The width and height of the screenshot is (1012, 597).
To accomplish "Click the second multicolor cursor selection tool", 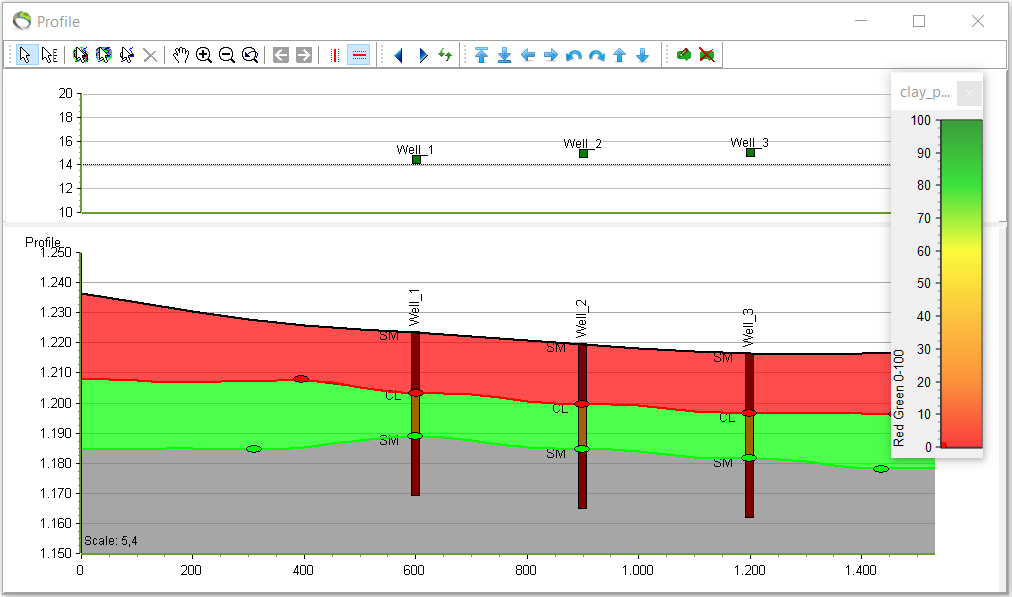I will [103, 55].
